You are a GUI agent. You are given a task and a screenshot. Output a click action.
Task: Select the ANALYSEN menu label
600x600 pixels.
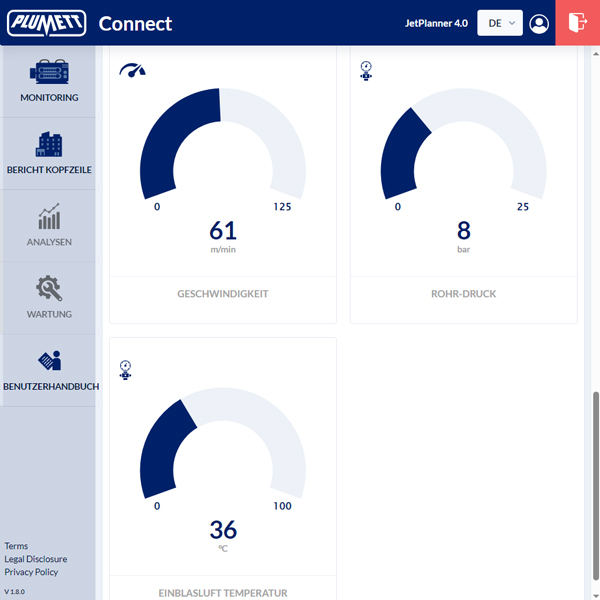(x=49, y=242)
